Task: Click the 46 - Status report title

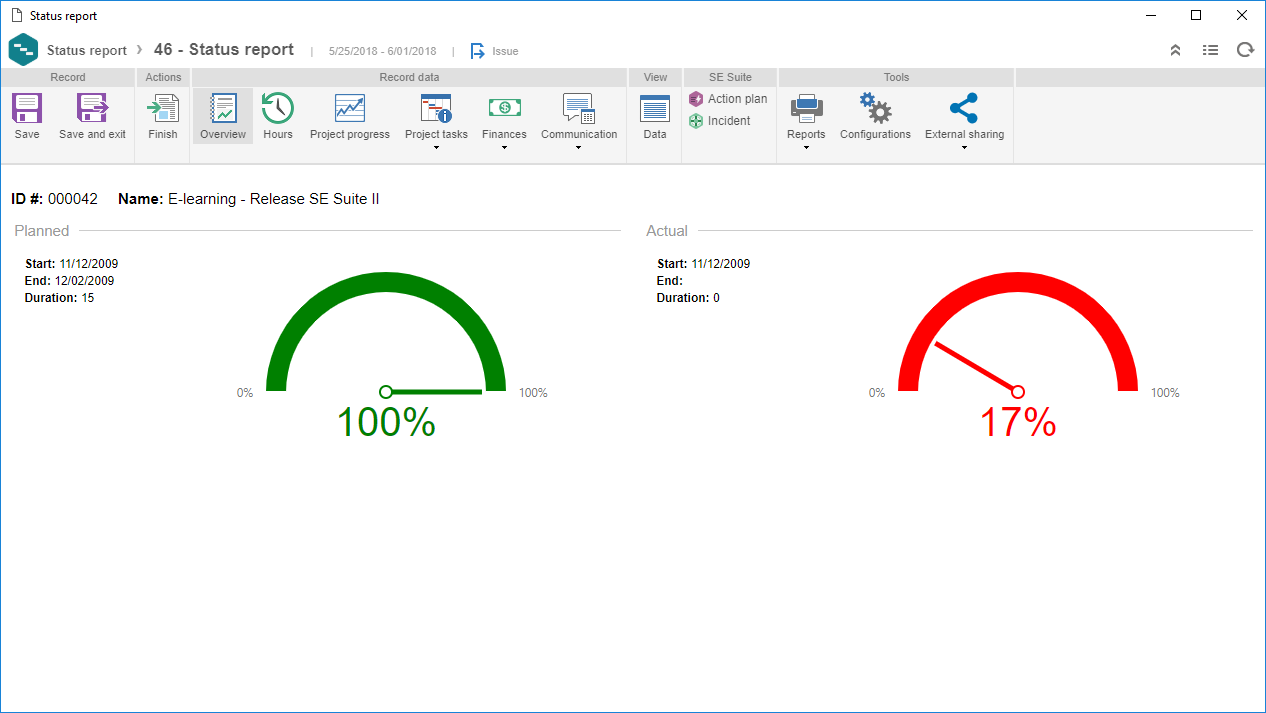Action: pos(224,50)
